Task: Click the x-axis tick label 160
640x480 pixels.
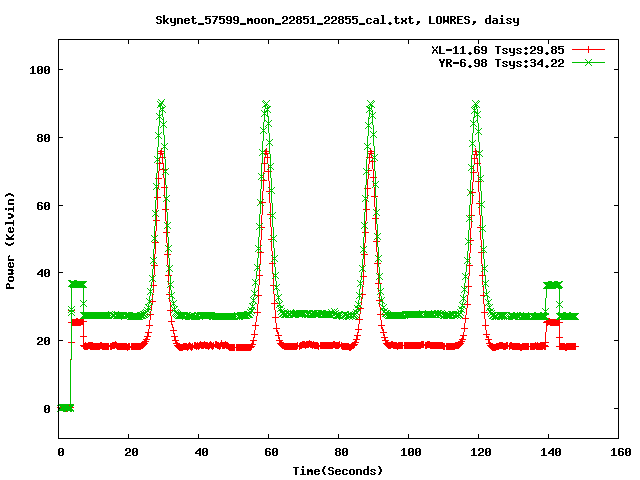Action: click(x=620, y=452)
